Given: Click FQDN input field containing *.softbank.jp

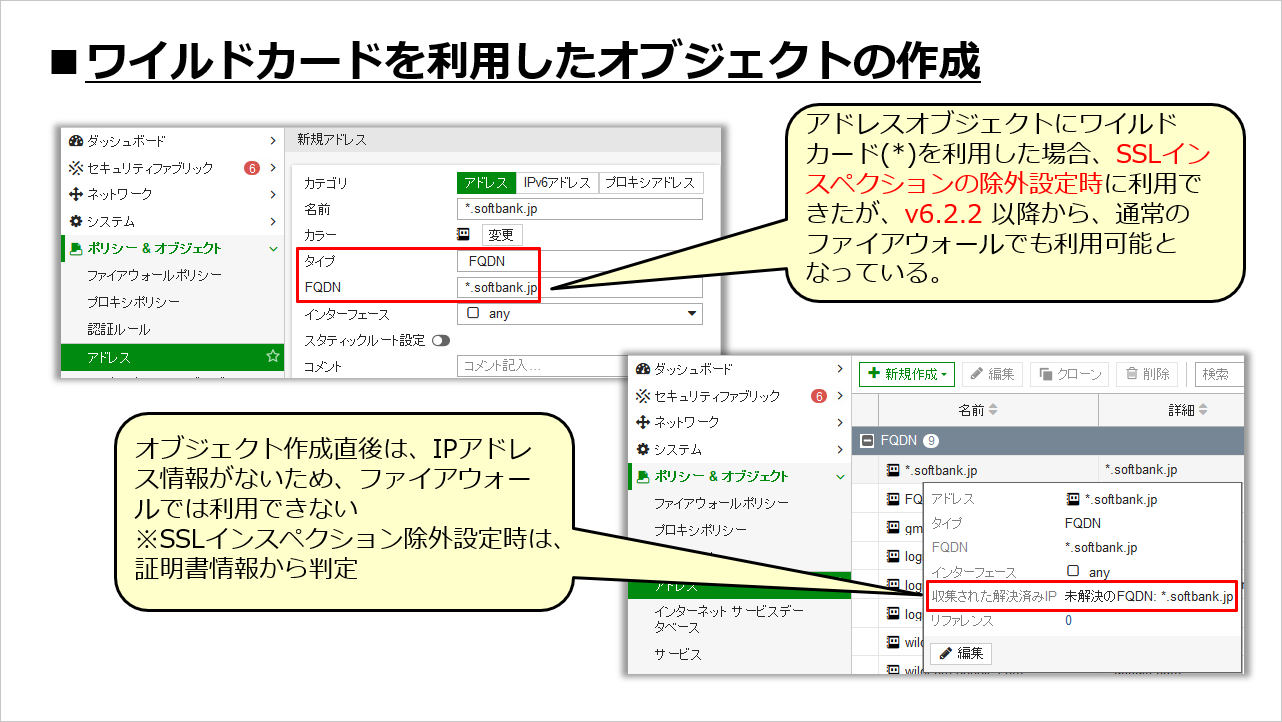Looking at the screenshot, I should (x=580, y=288).
